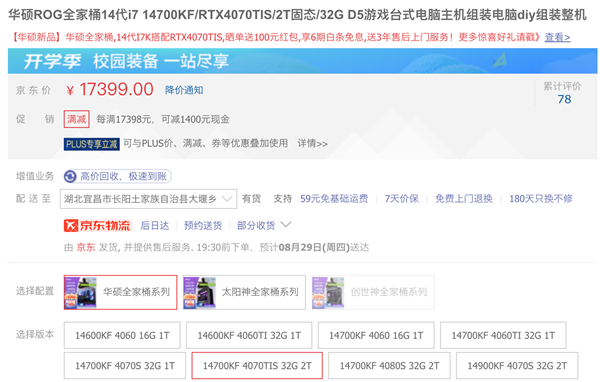Viewport: 600px width, 382px height.
Task: Click the 后日达 delivery option
Action: click(155, 225)
